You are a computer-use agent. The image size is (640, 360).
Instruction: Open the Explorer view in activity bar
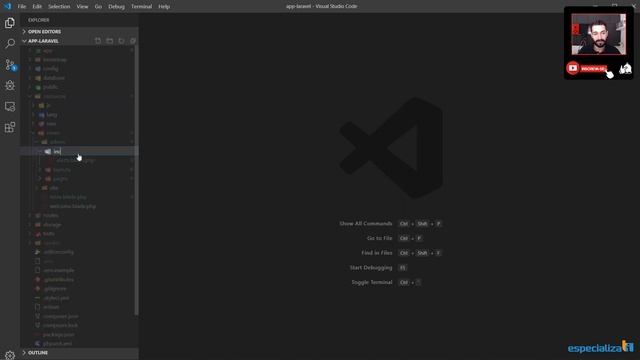pos(10,23)
